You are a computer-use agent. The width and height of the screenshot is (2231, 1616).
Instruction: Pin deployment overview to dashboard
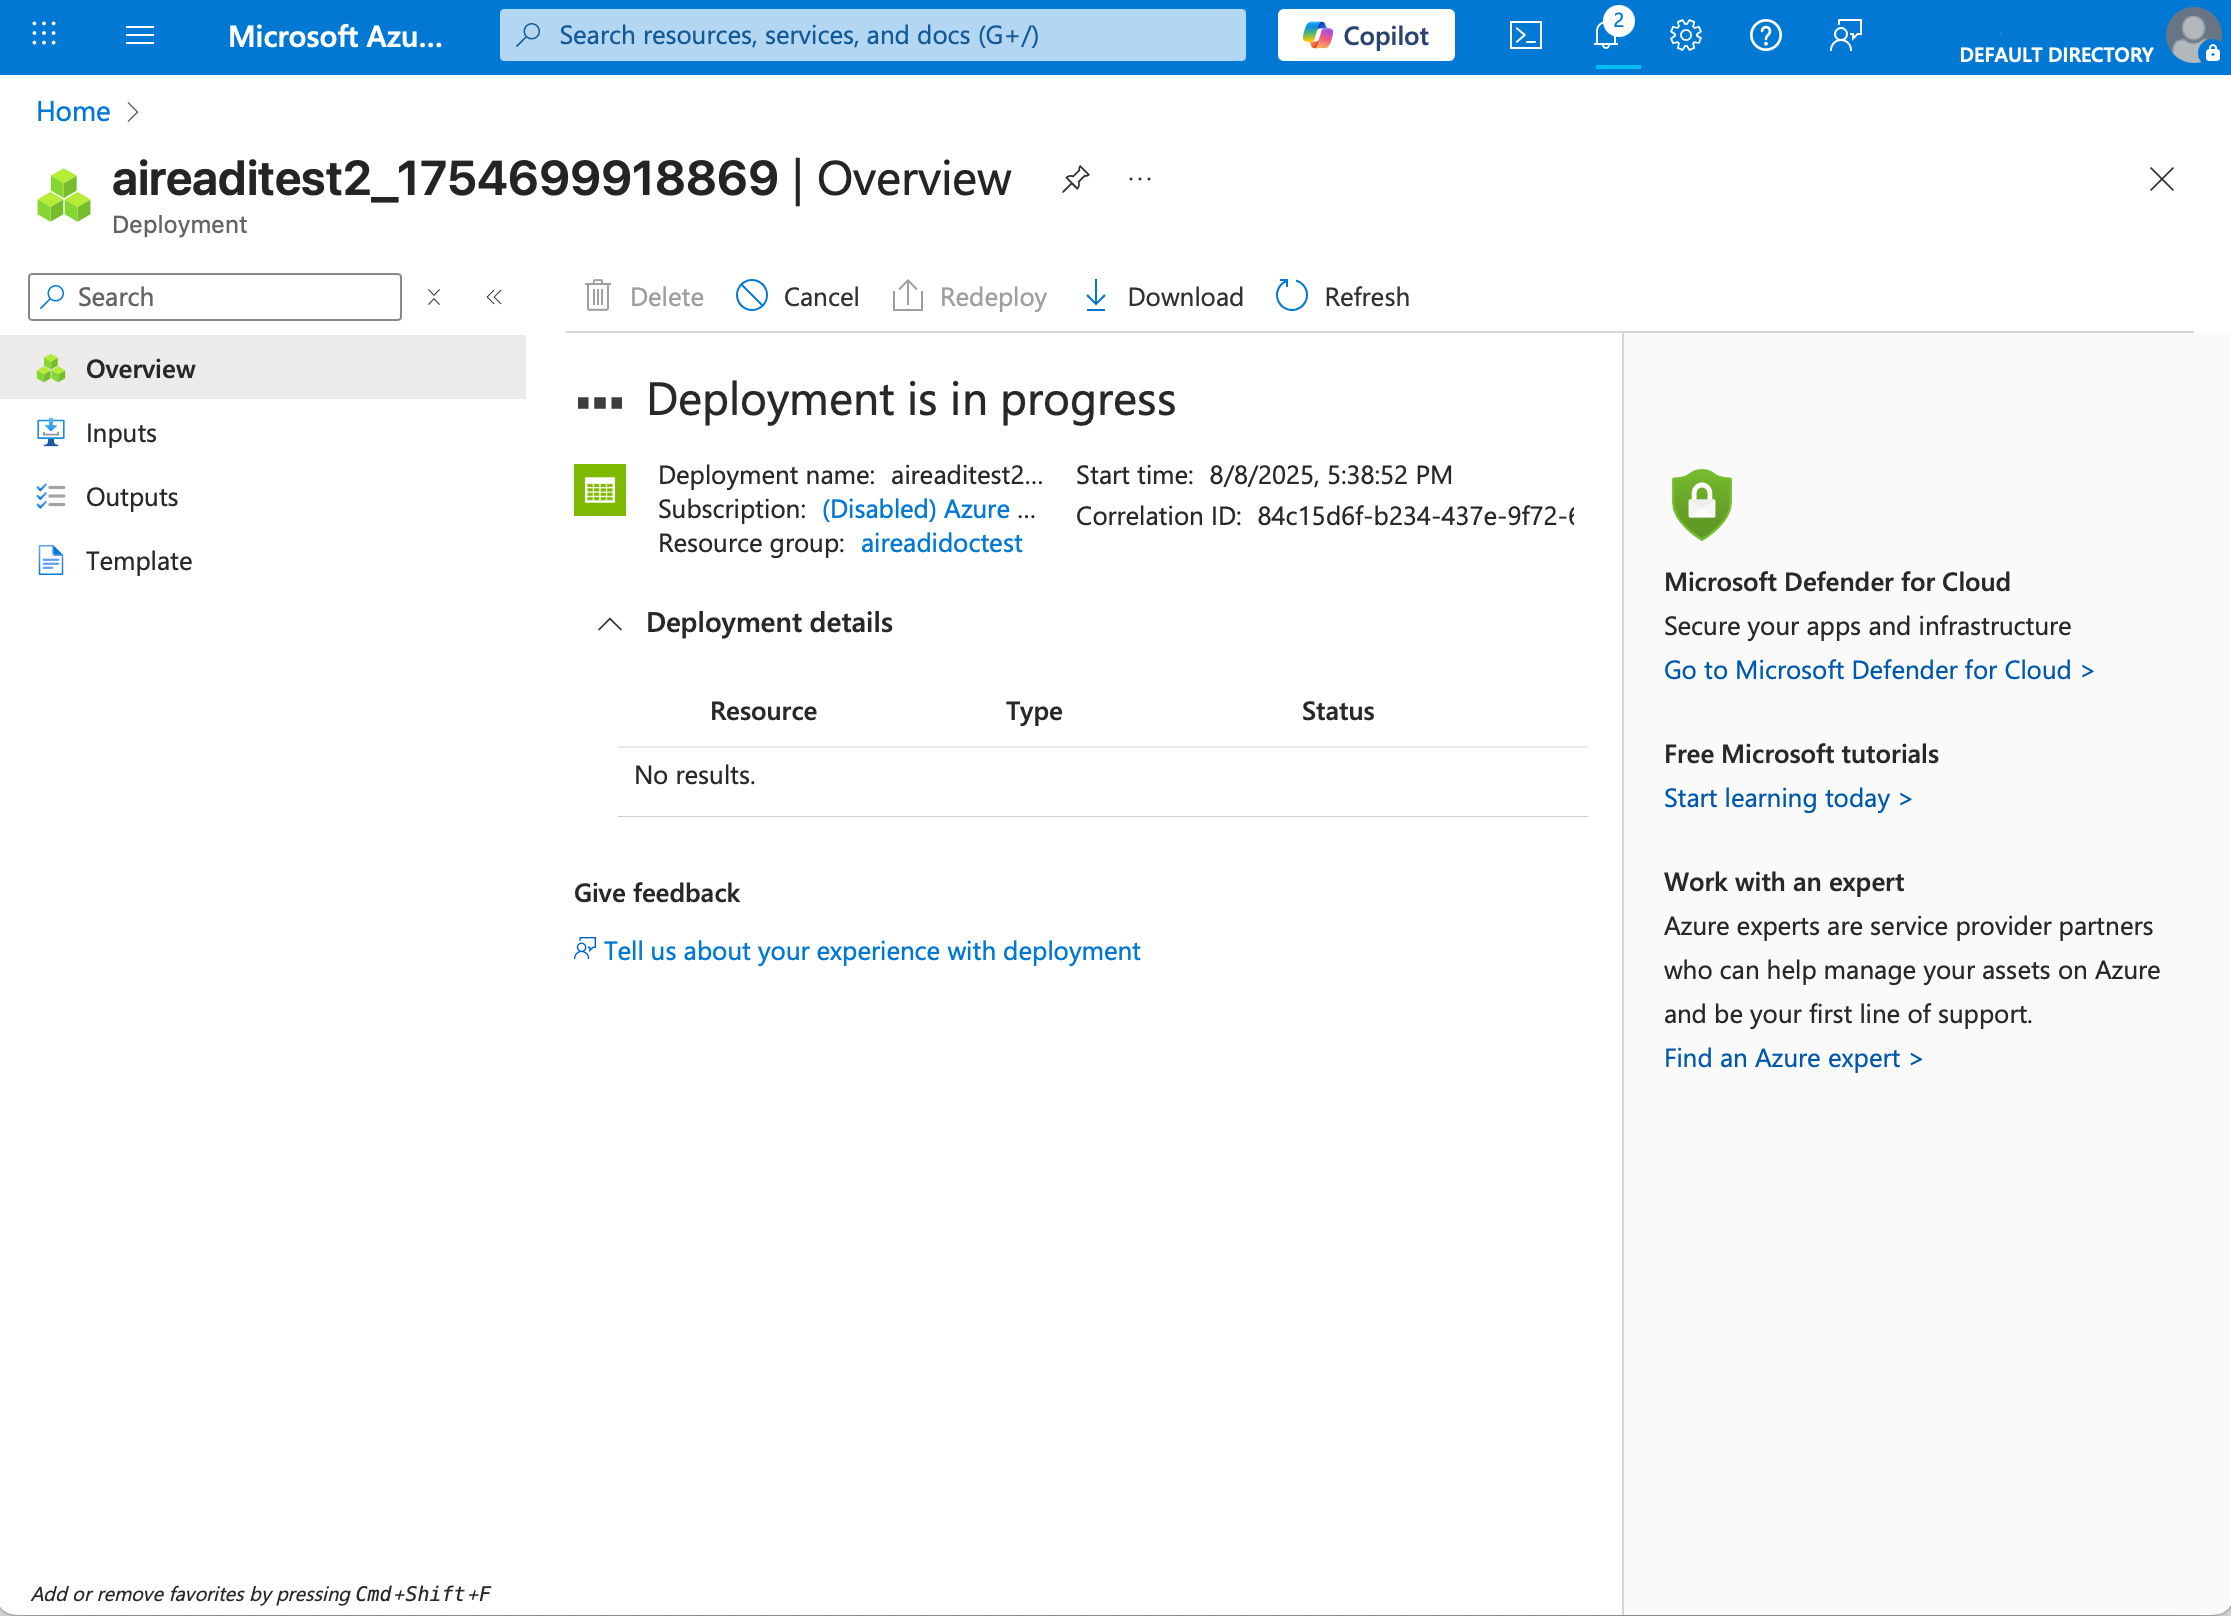click(1075, 180)
